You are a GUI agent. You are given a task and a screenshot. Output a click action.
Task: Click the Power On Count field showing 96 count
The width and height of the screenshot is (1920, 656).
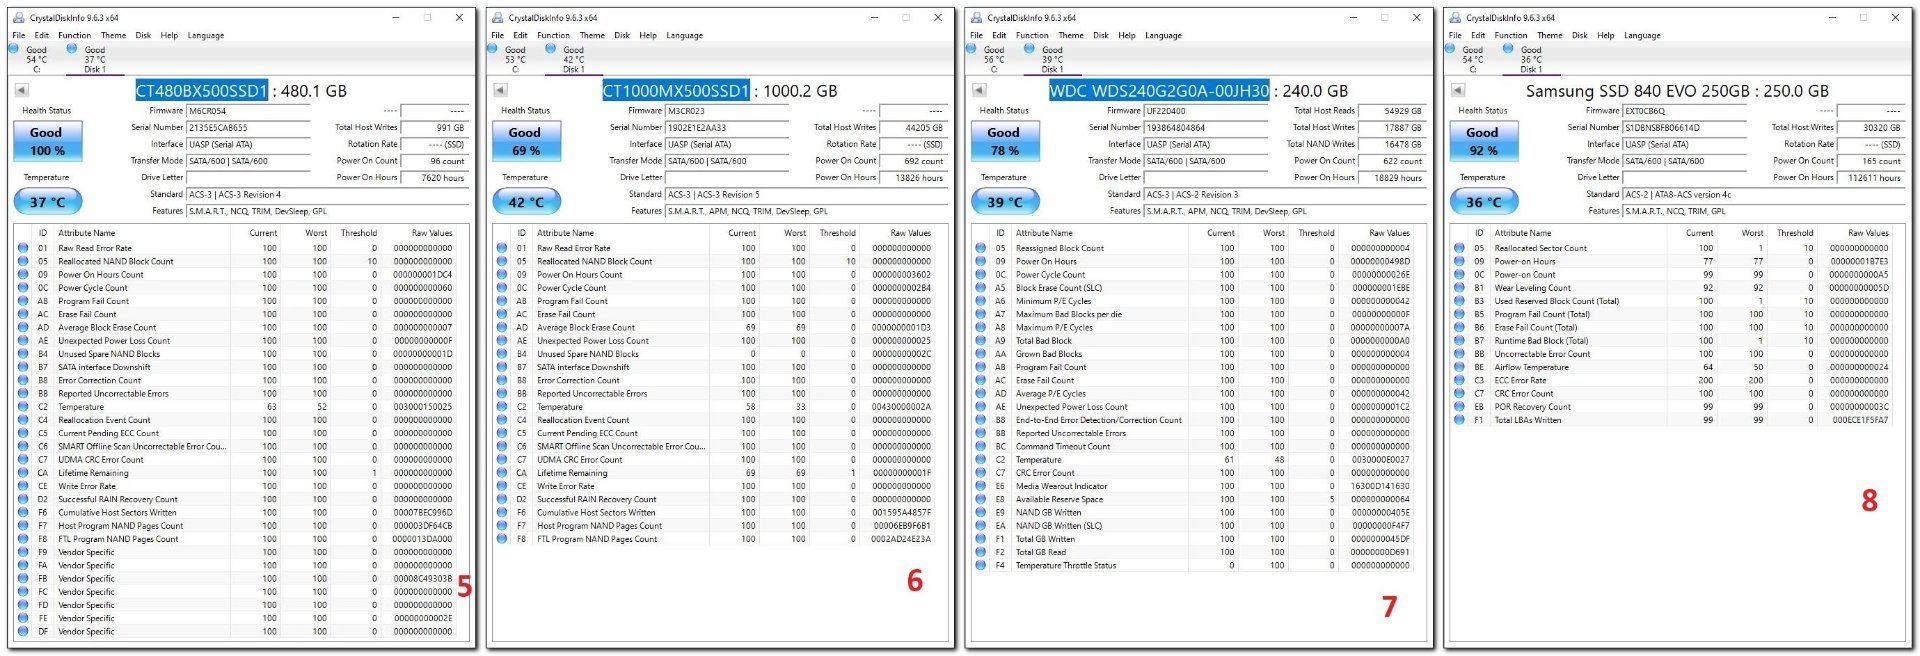point(435,161)
